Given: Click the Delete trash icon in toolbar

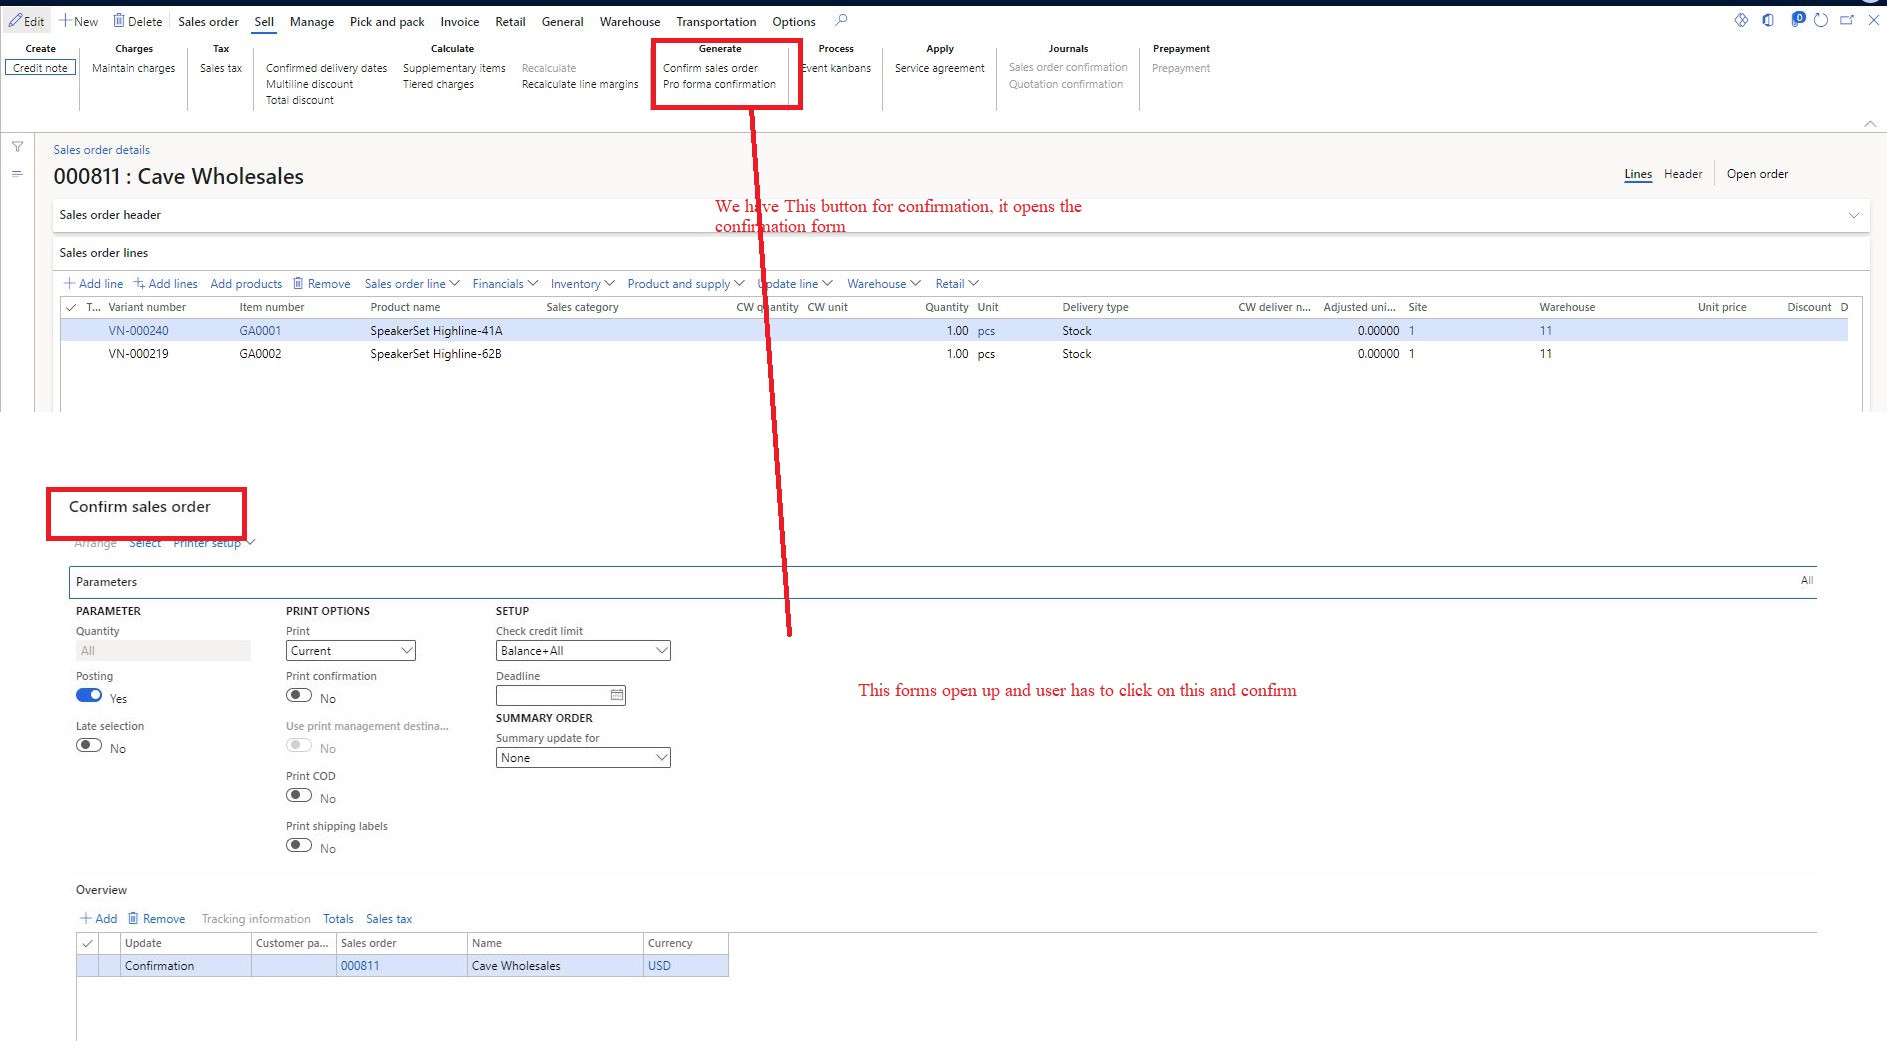Looking at the screenshot, I should (117, 20).
